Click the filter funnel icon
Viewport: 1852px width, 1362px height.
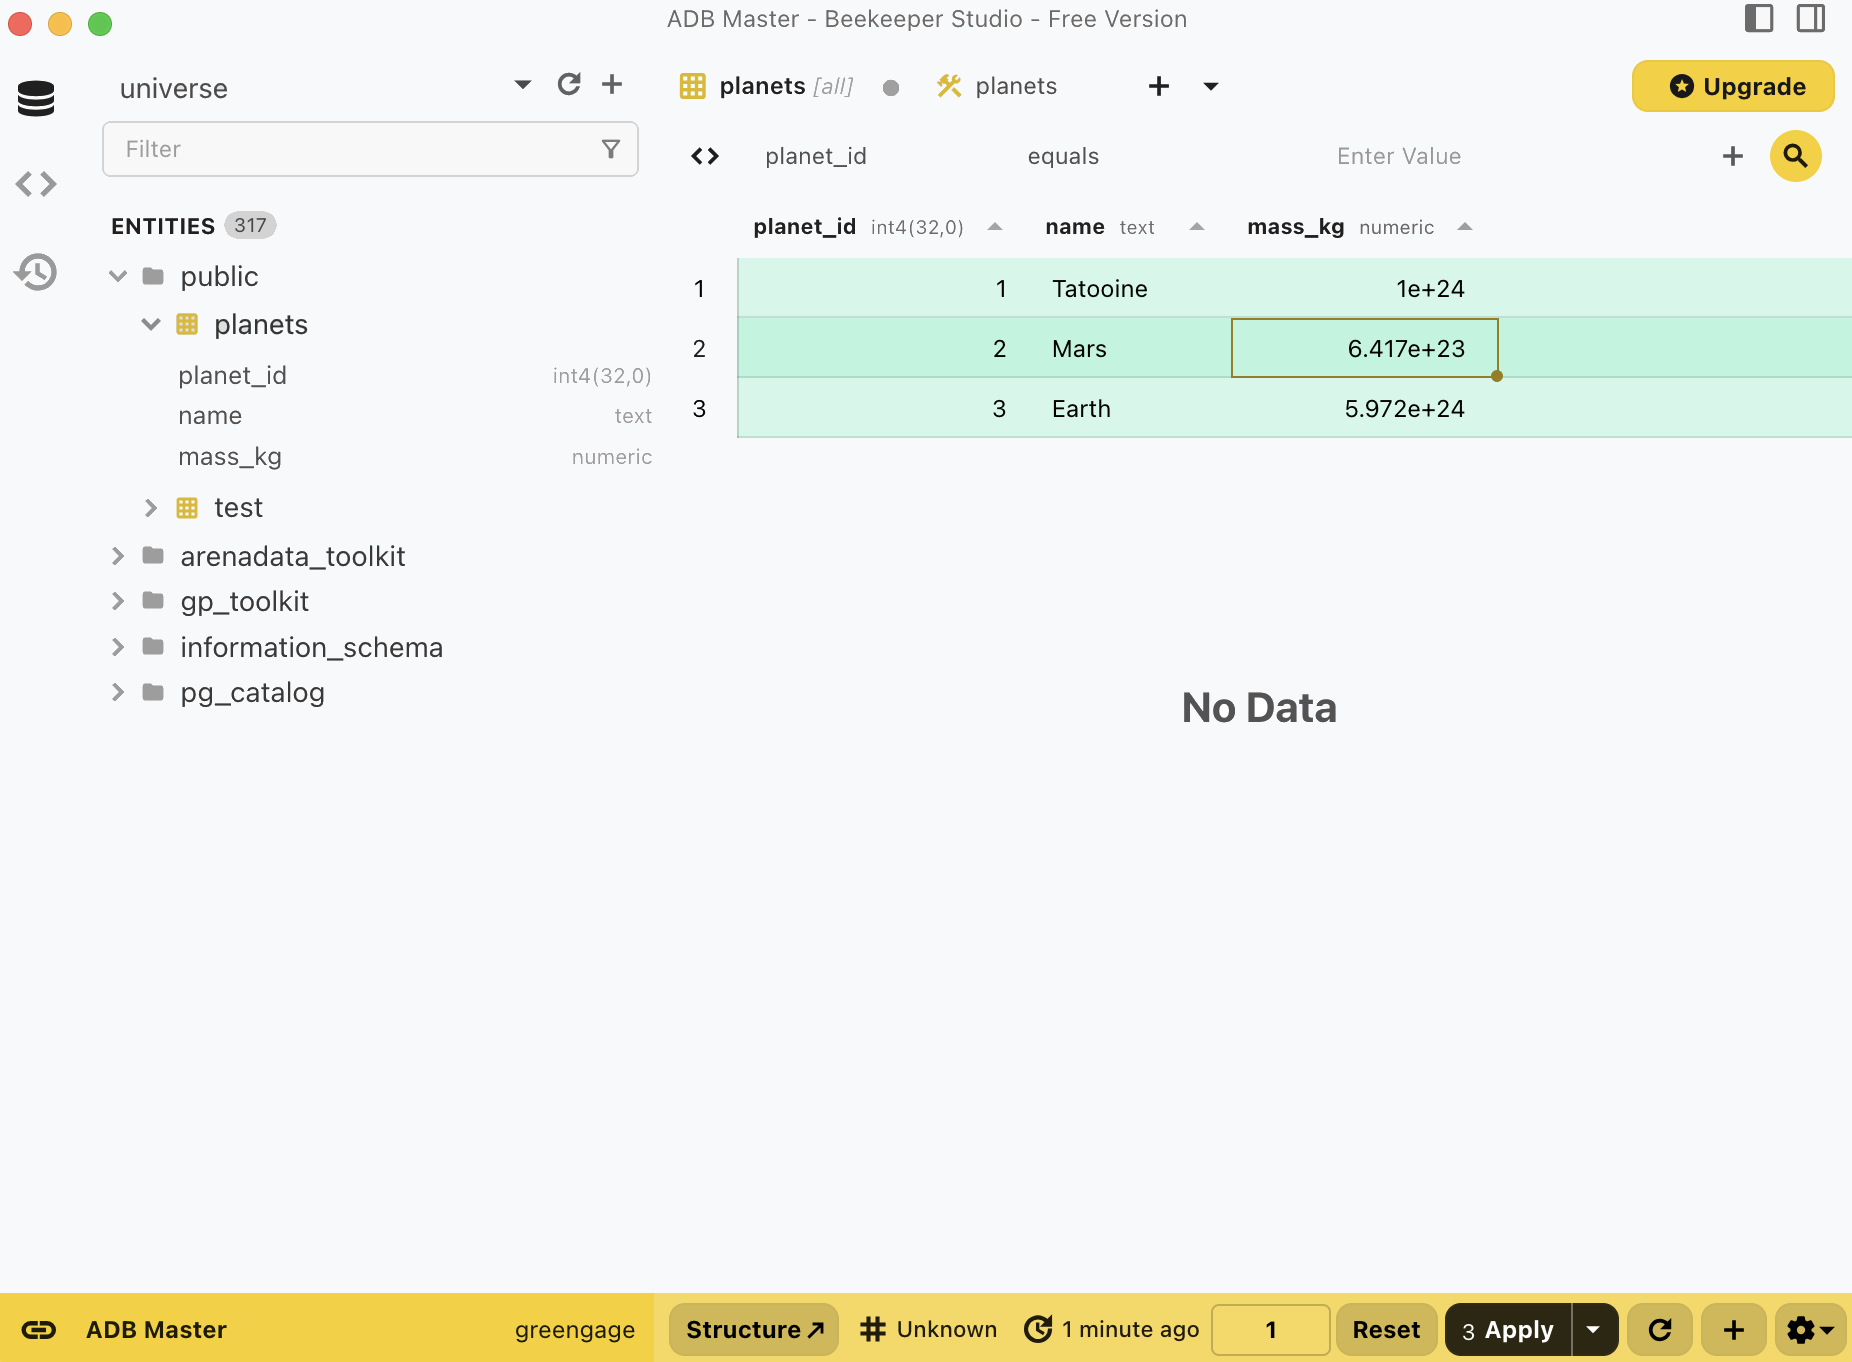(611, 149)
